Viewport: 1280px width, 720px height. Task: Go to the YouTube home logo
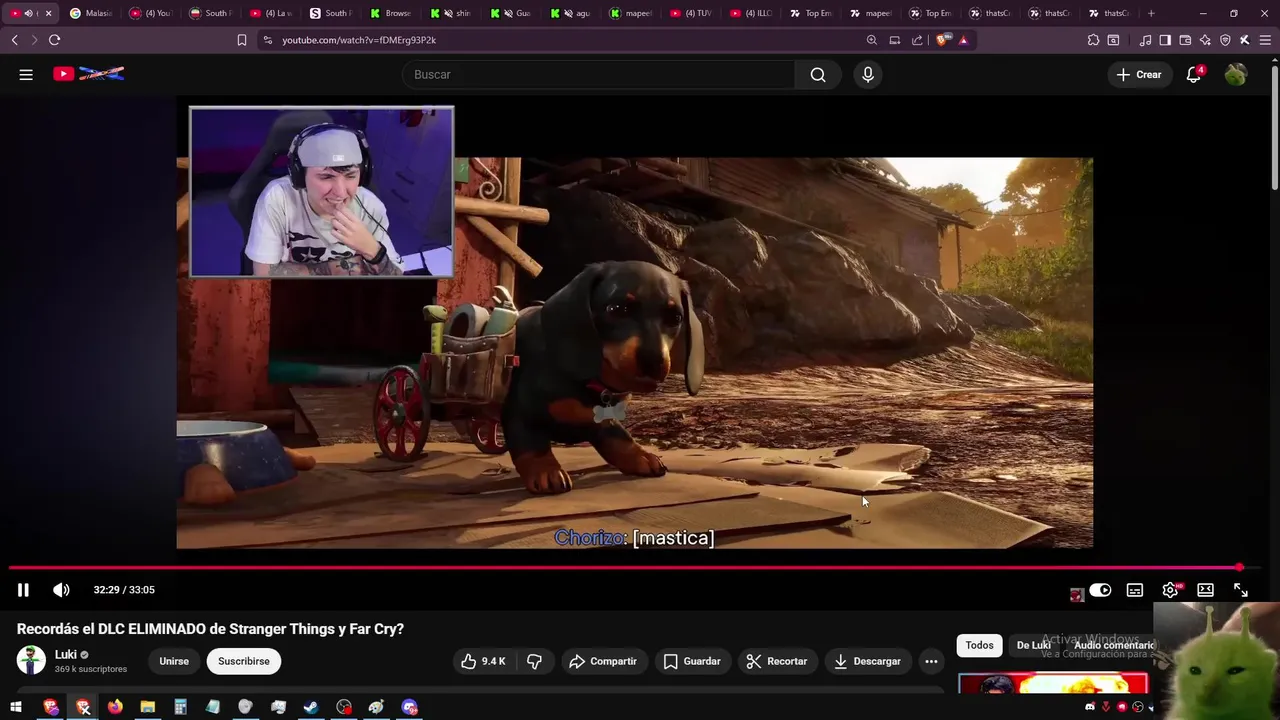[x=88, y=74]
